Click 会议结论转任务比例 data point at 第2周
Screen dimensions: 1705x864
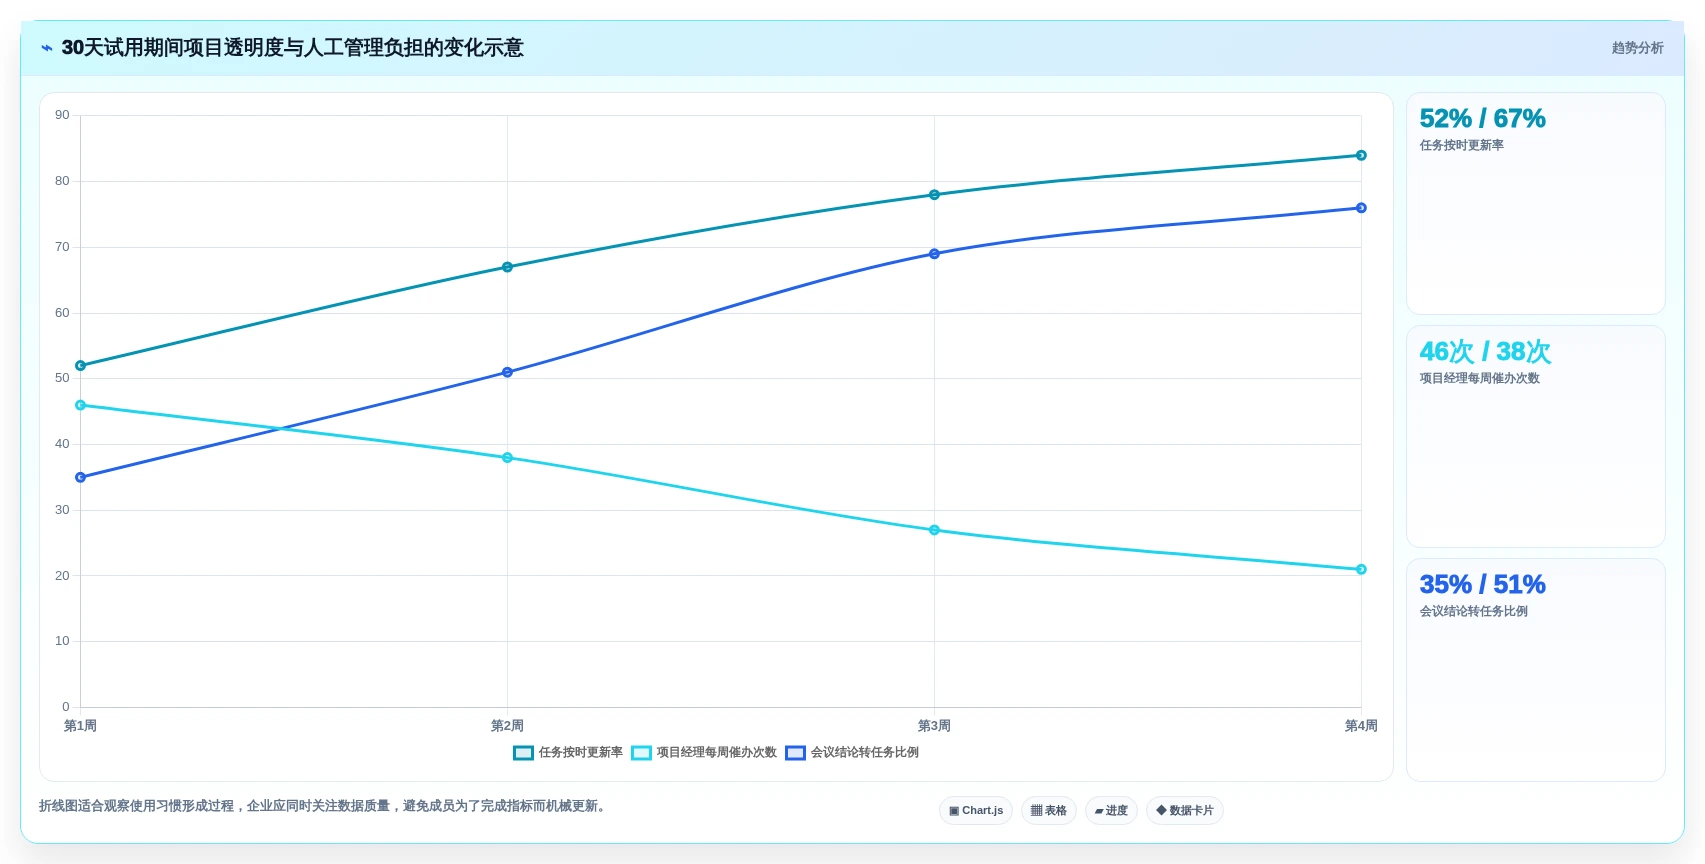pos(507,372)
